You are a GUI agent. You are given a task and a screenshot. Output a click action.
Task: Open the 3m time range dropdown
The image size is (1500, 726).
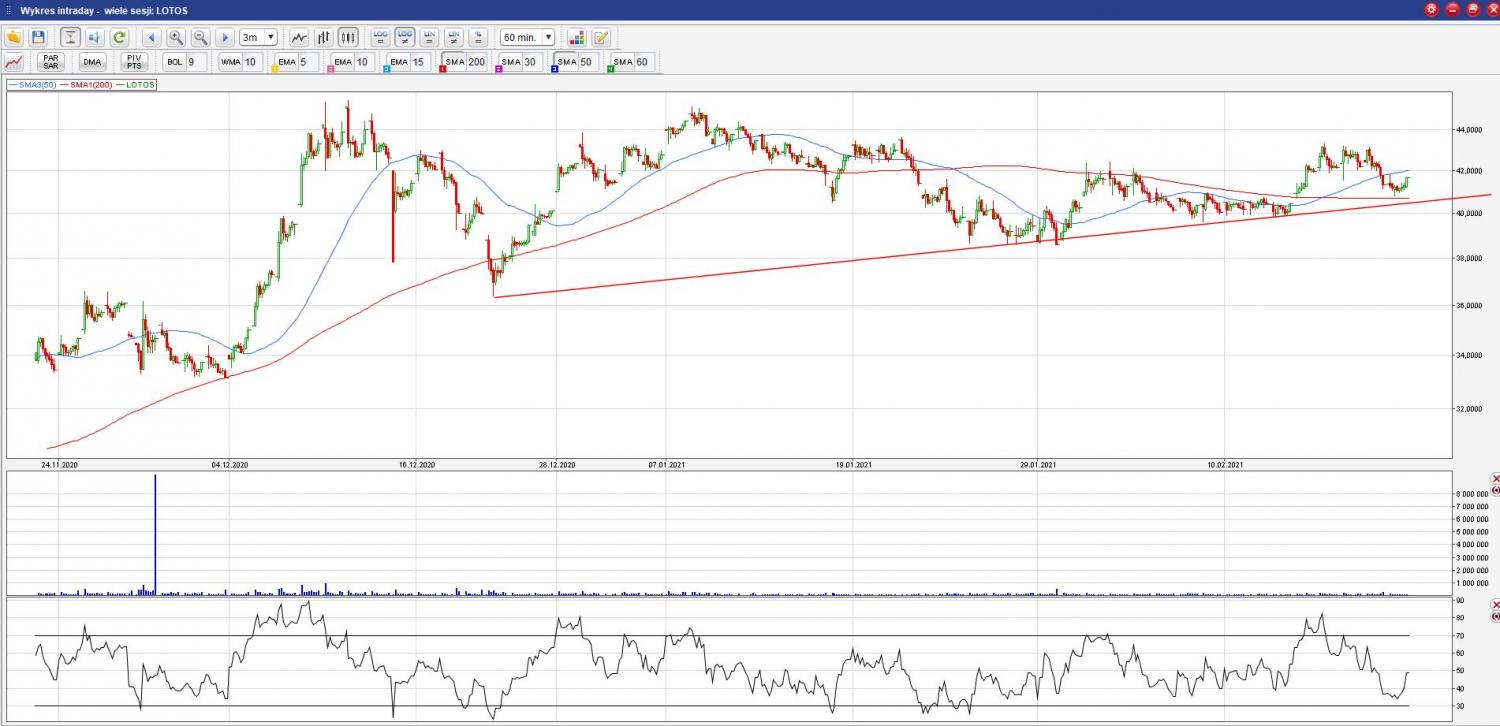(x=258, y=37)
